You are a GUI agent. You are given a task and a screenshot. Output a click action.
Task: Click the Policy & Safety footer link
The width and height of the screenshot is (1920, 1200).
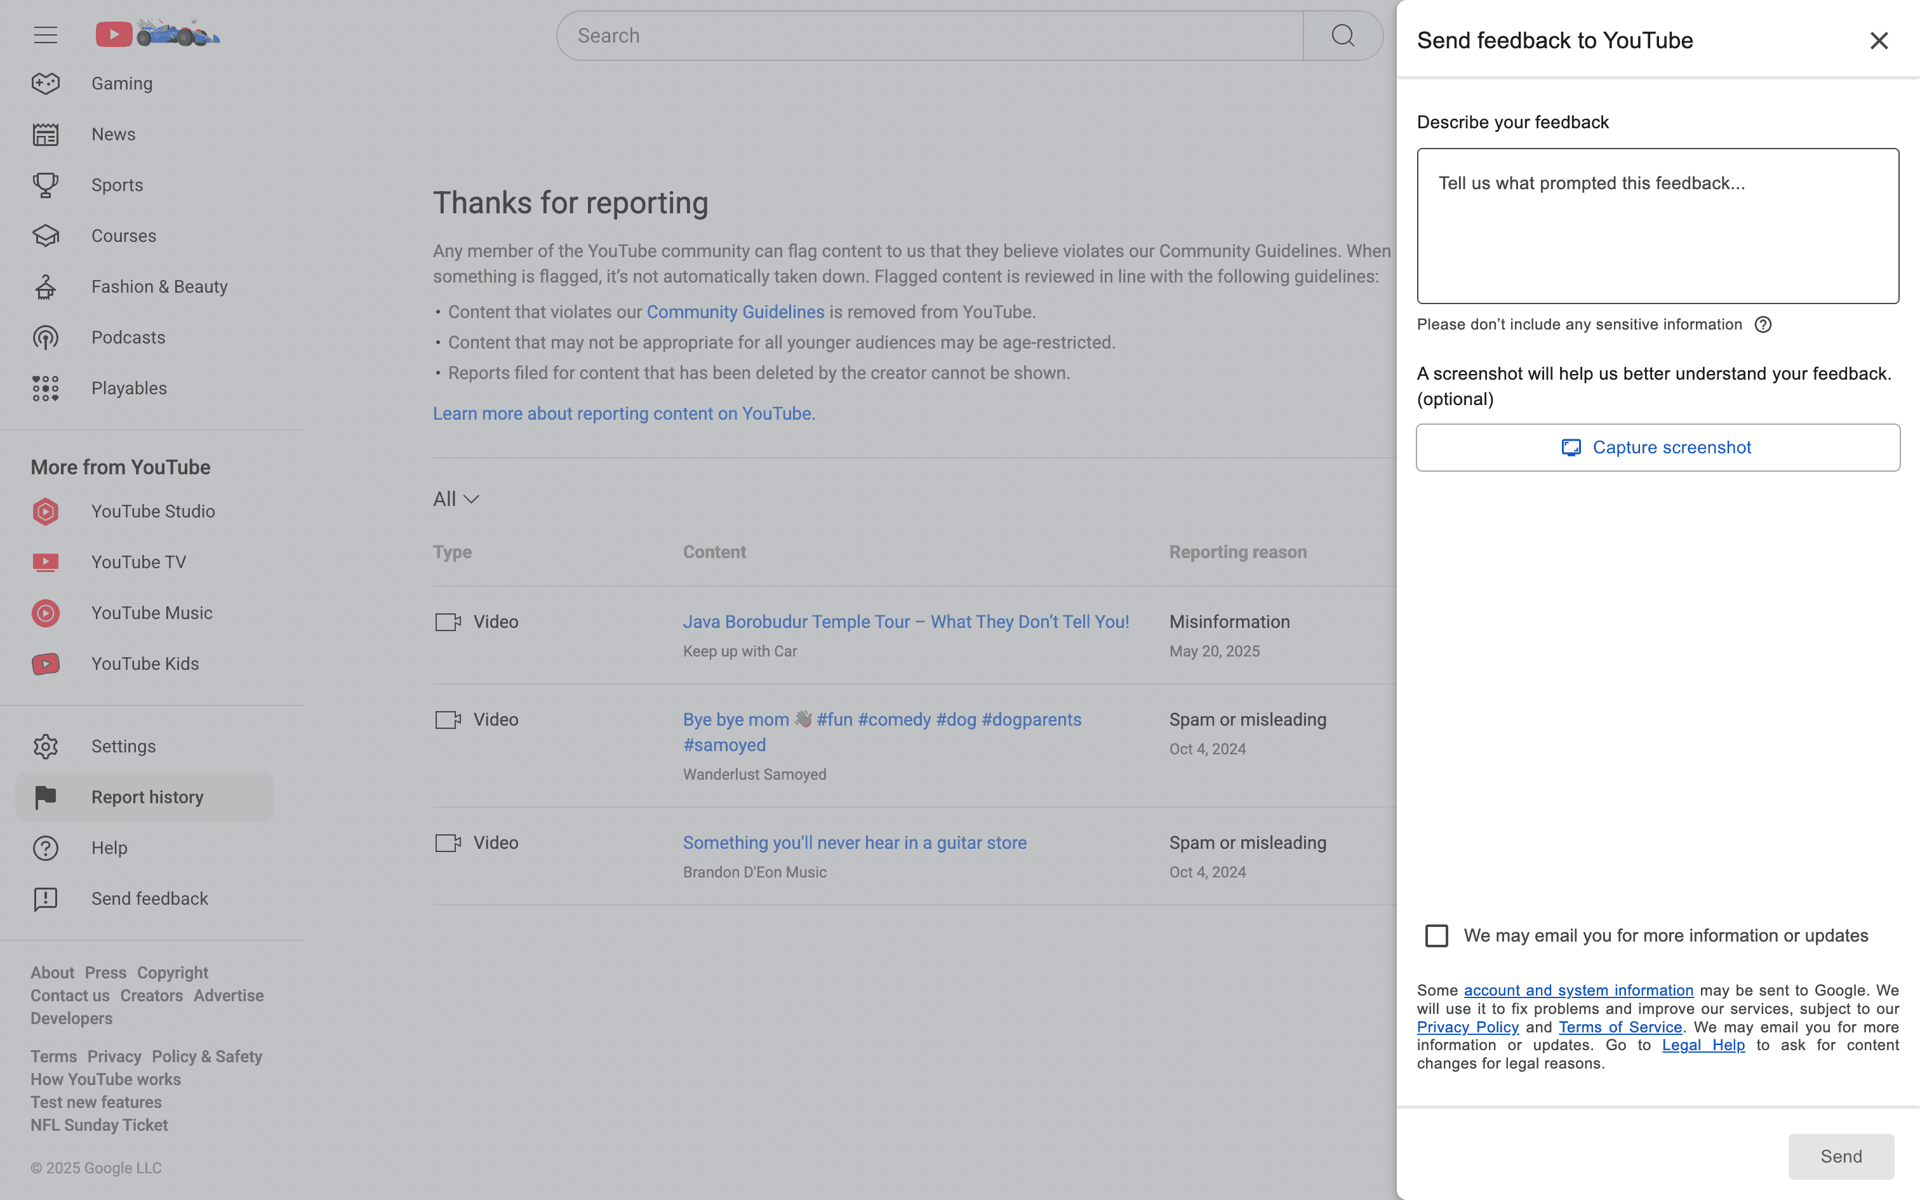click(207, 1057)
